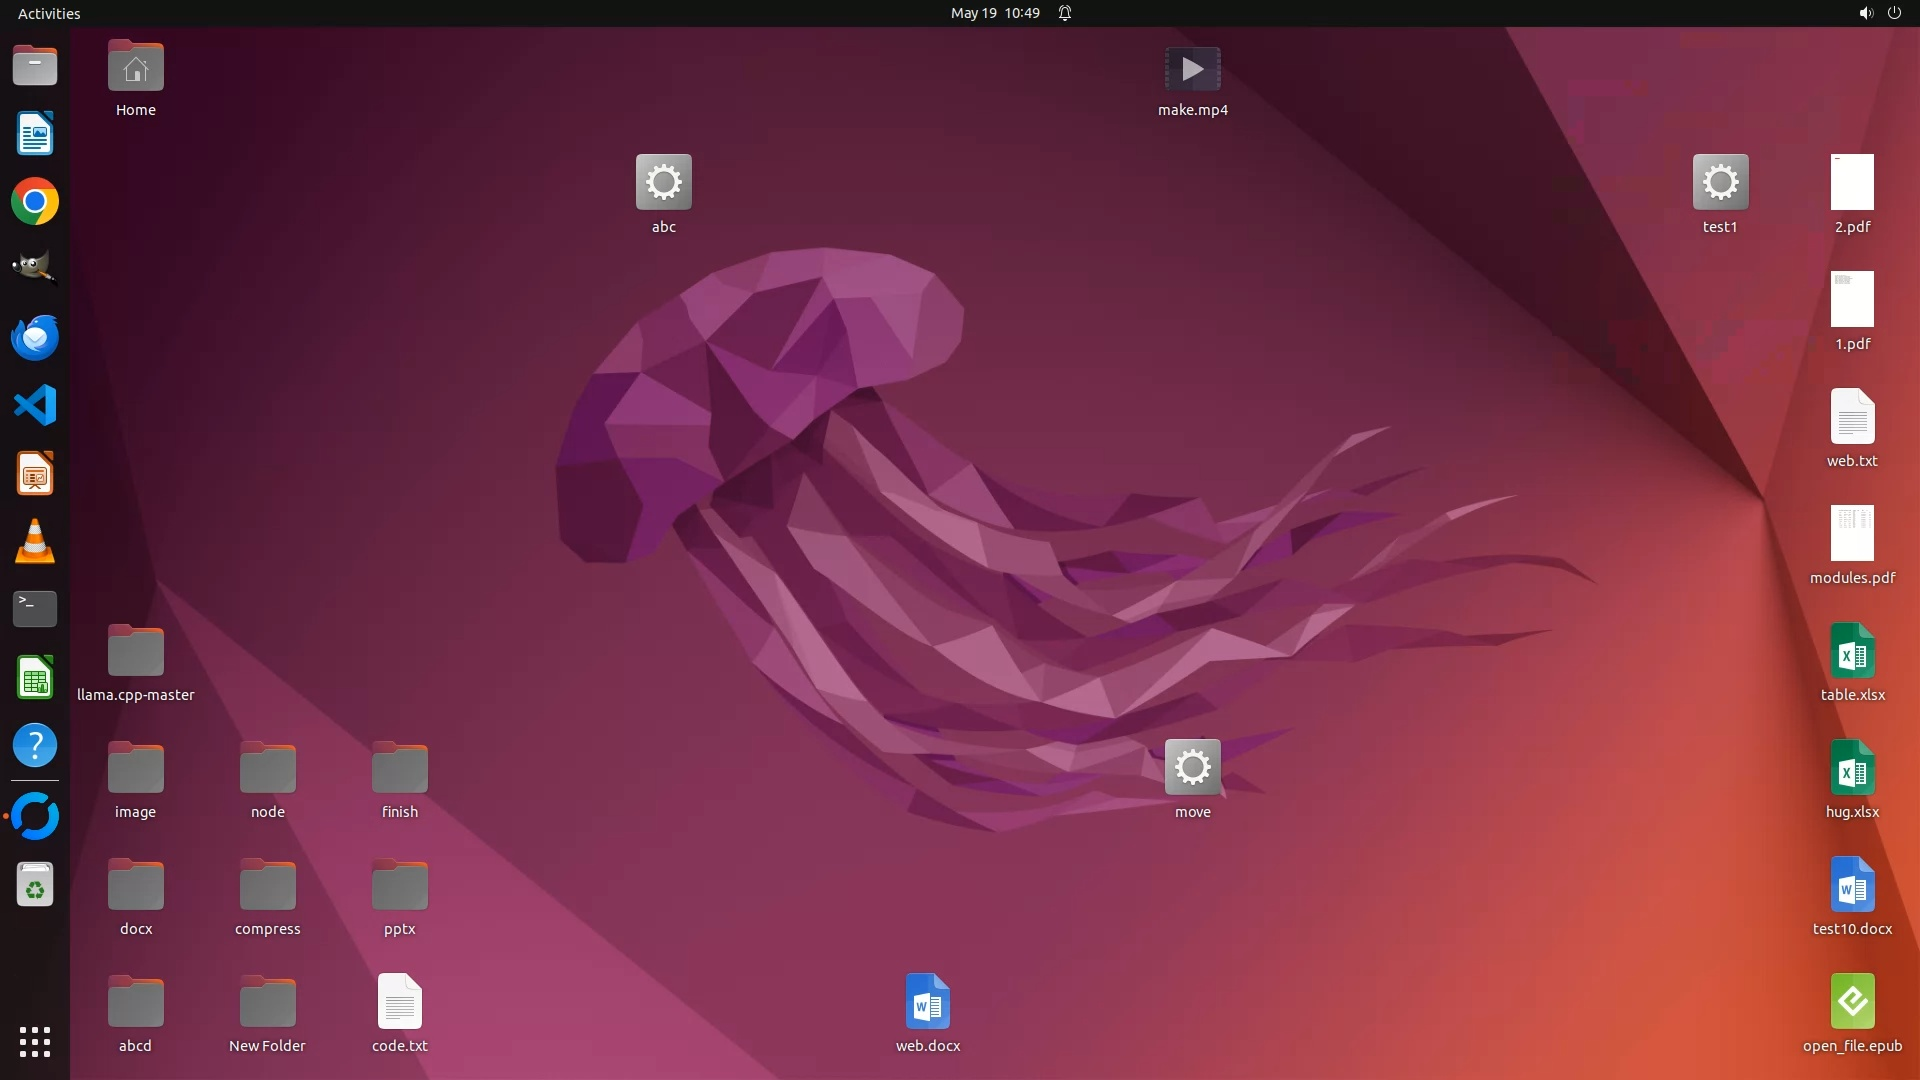This screenshot has width=1920, height=1080.
Task: Show Applications grid button
Action: [35, 1042]
